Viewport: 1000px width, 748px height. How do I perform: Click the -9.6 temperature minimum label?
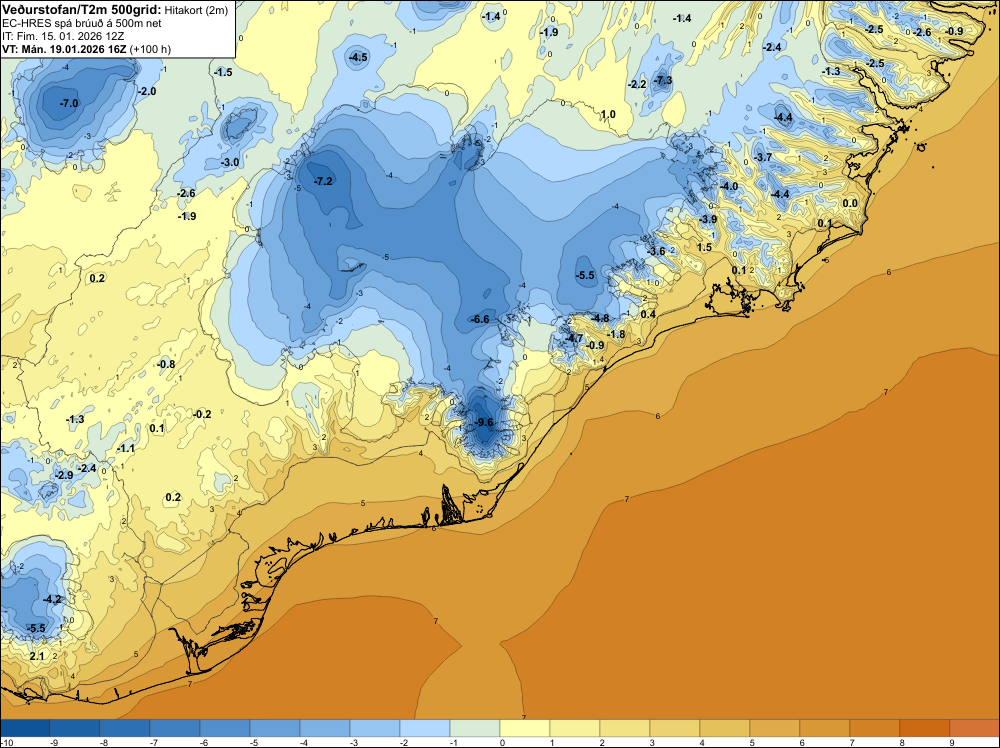pos(485,422)
